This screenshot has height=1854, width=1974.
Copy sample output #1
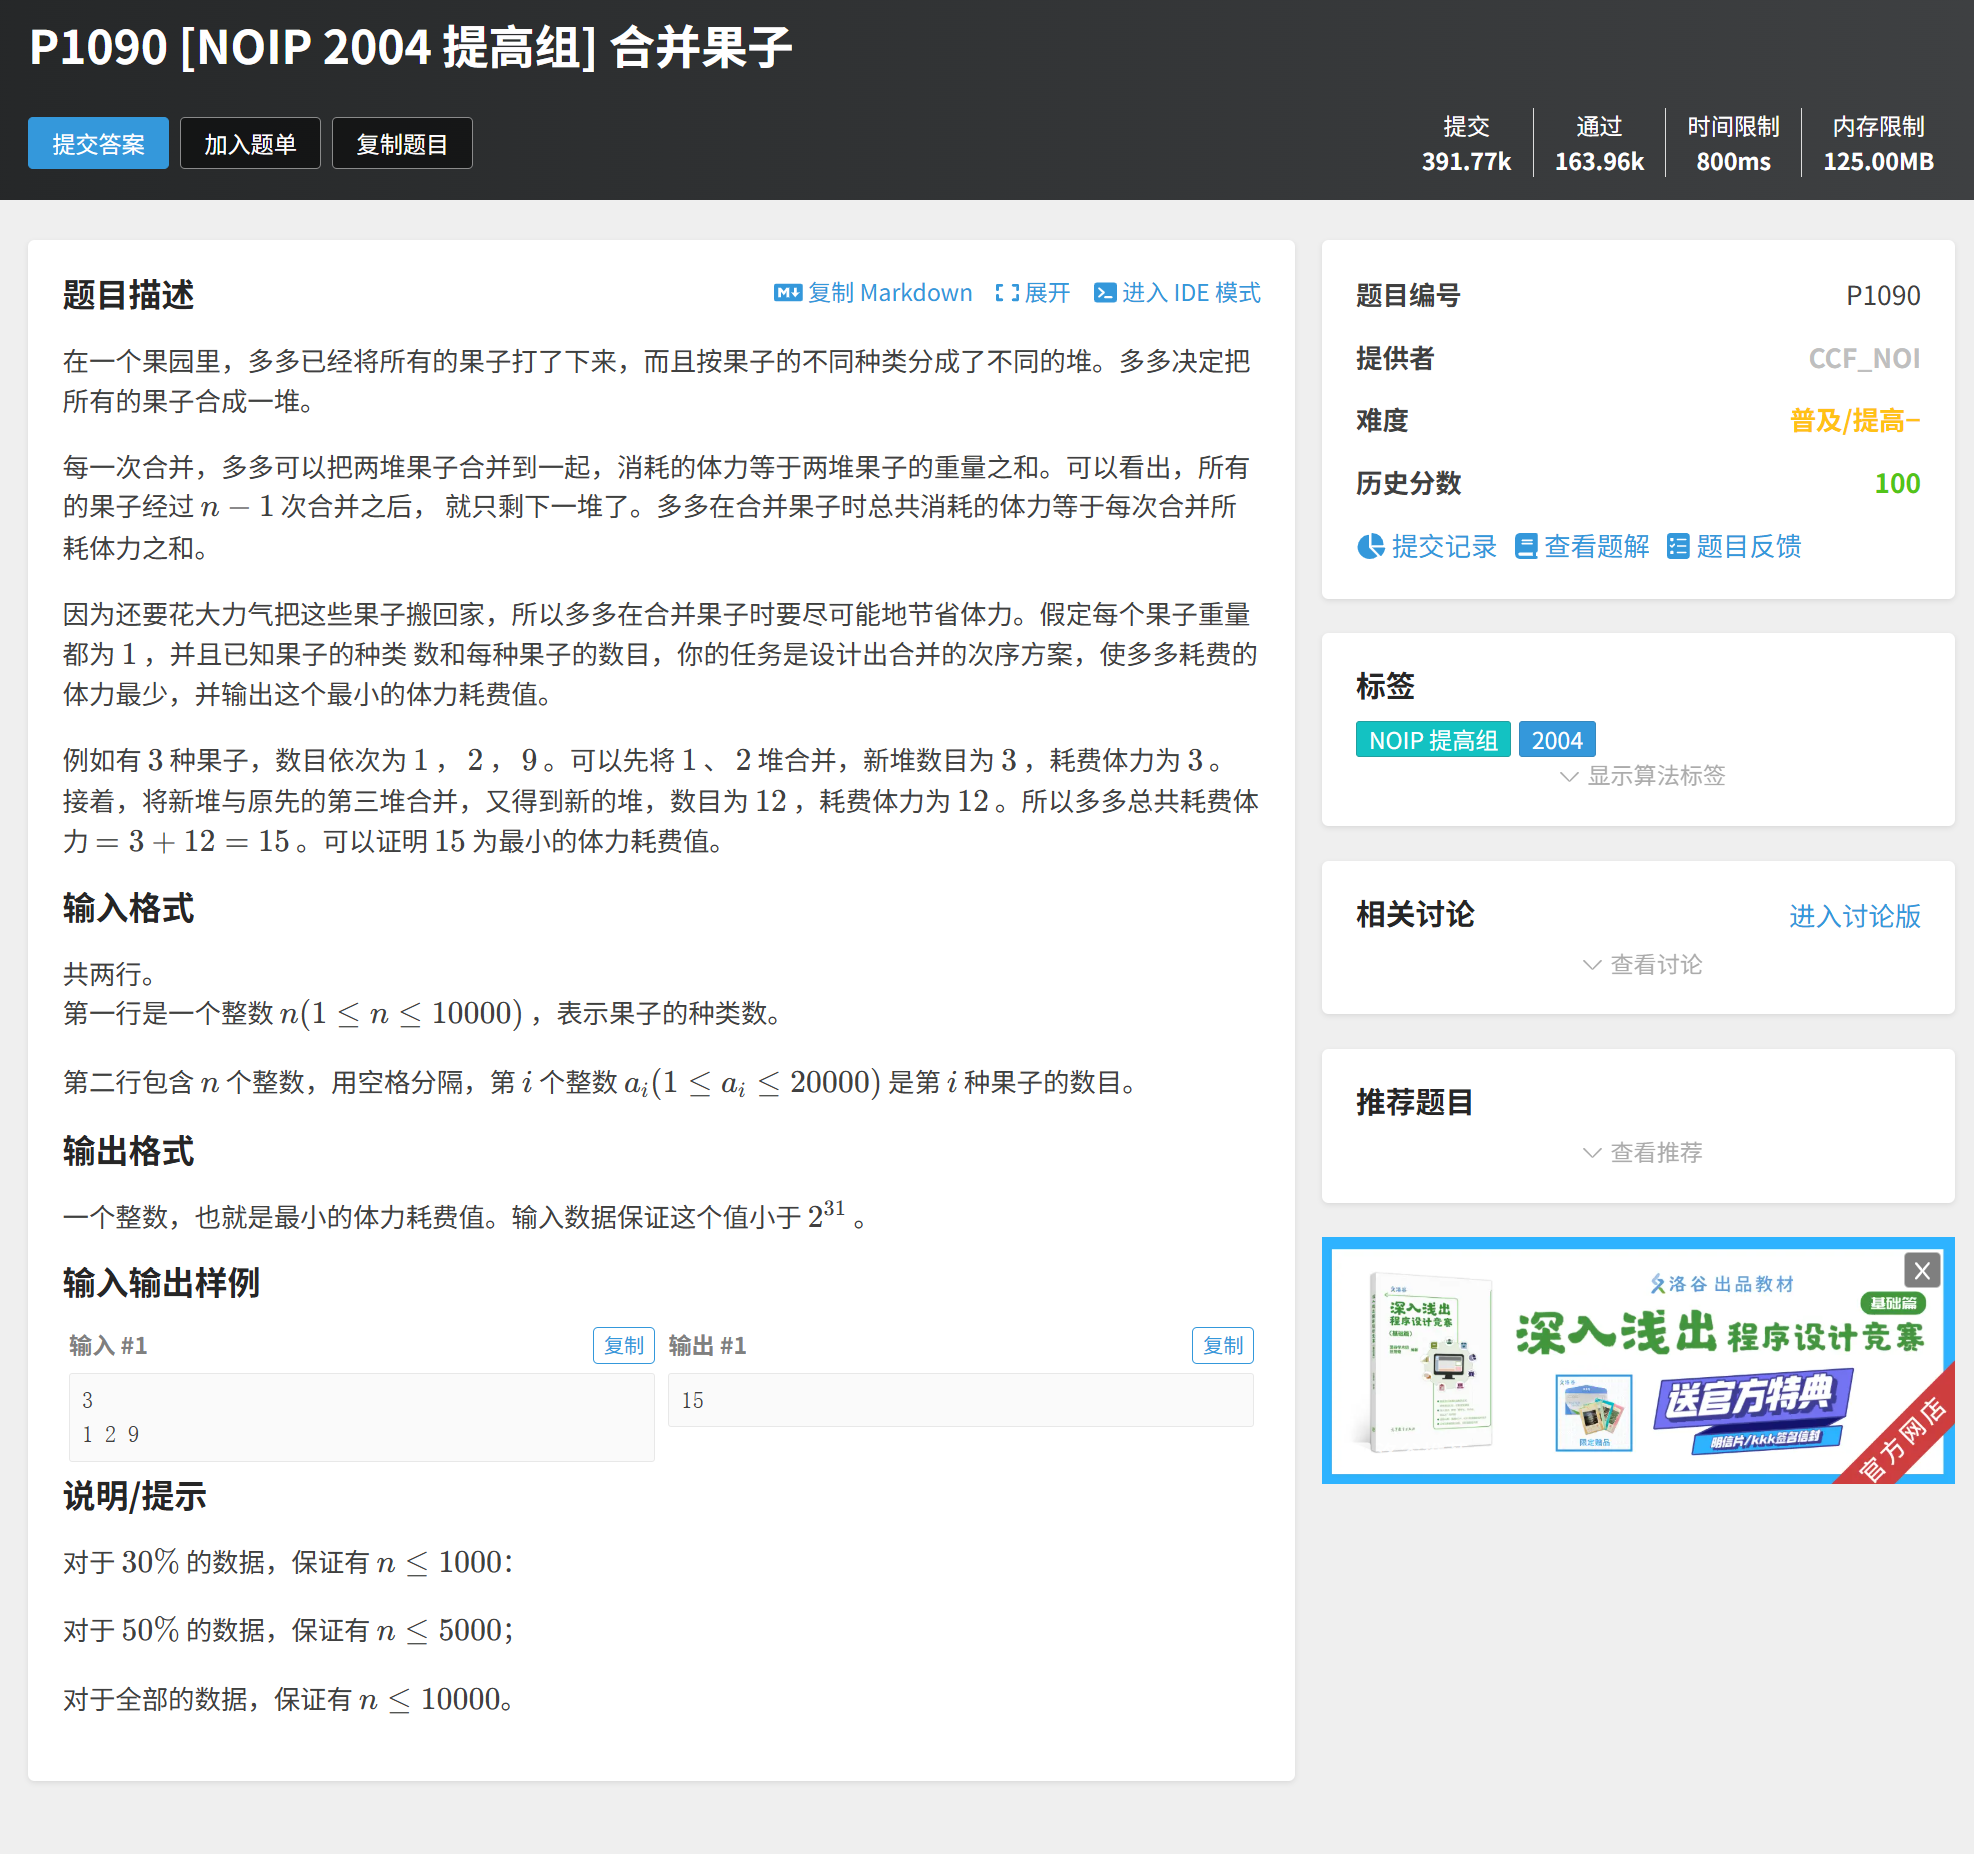[x=1222, y=1346]
